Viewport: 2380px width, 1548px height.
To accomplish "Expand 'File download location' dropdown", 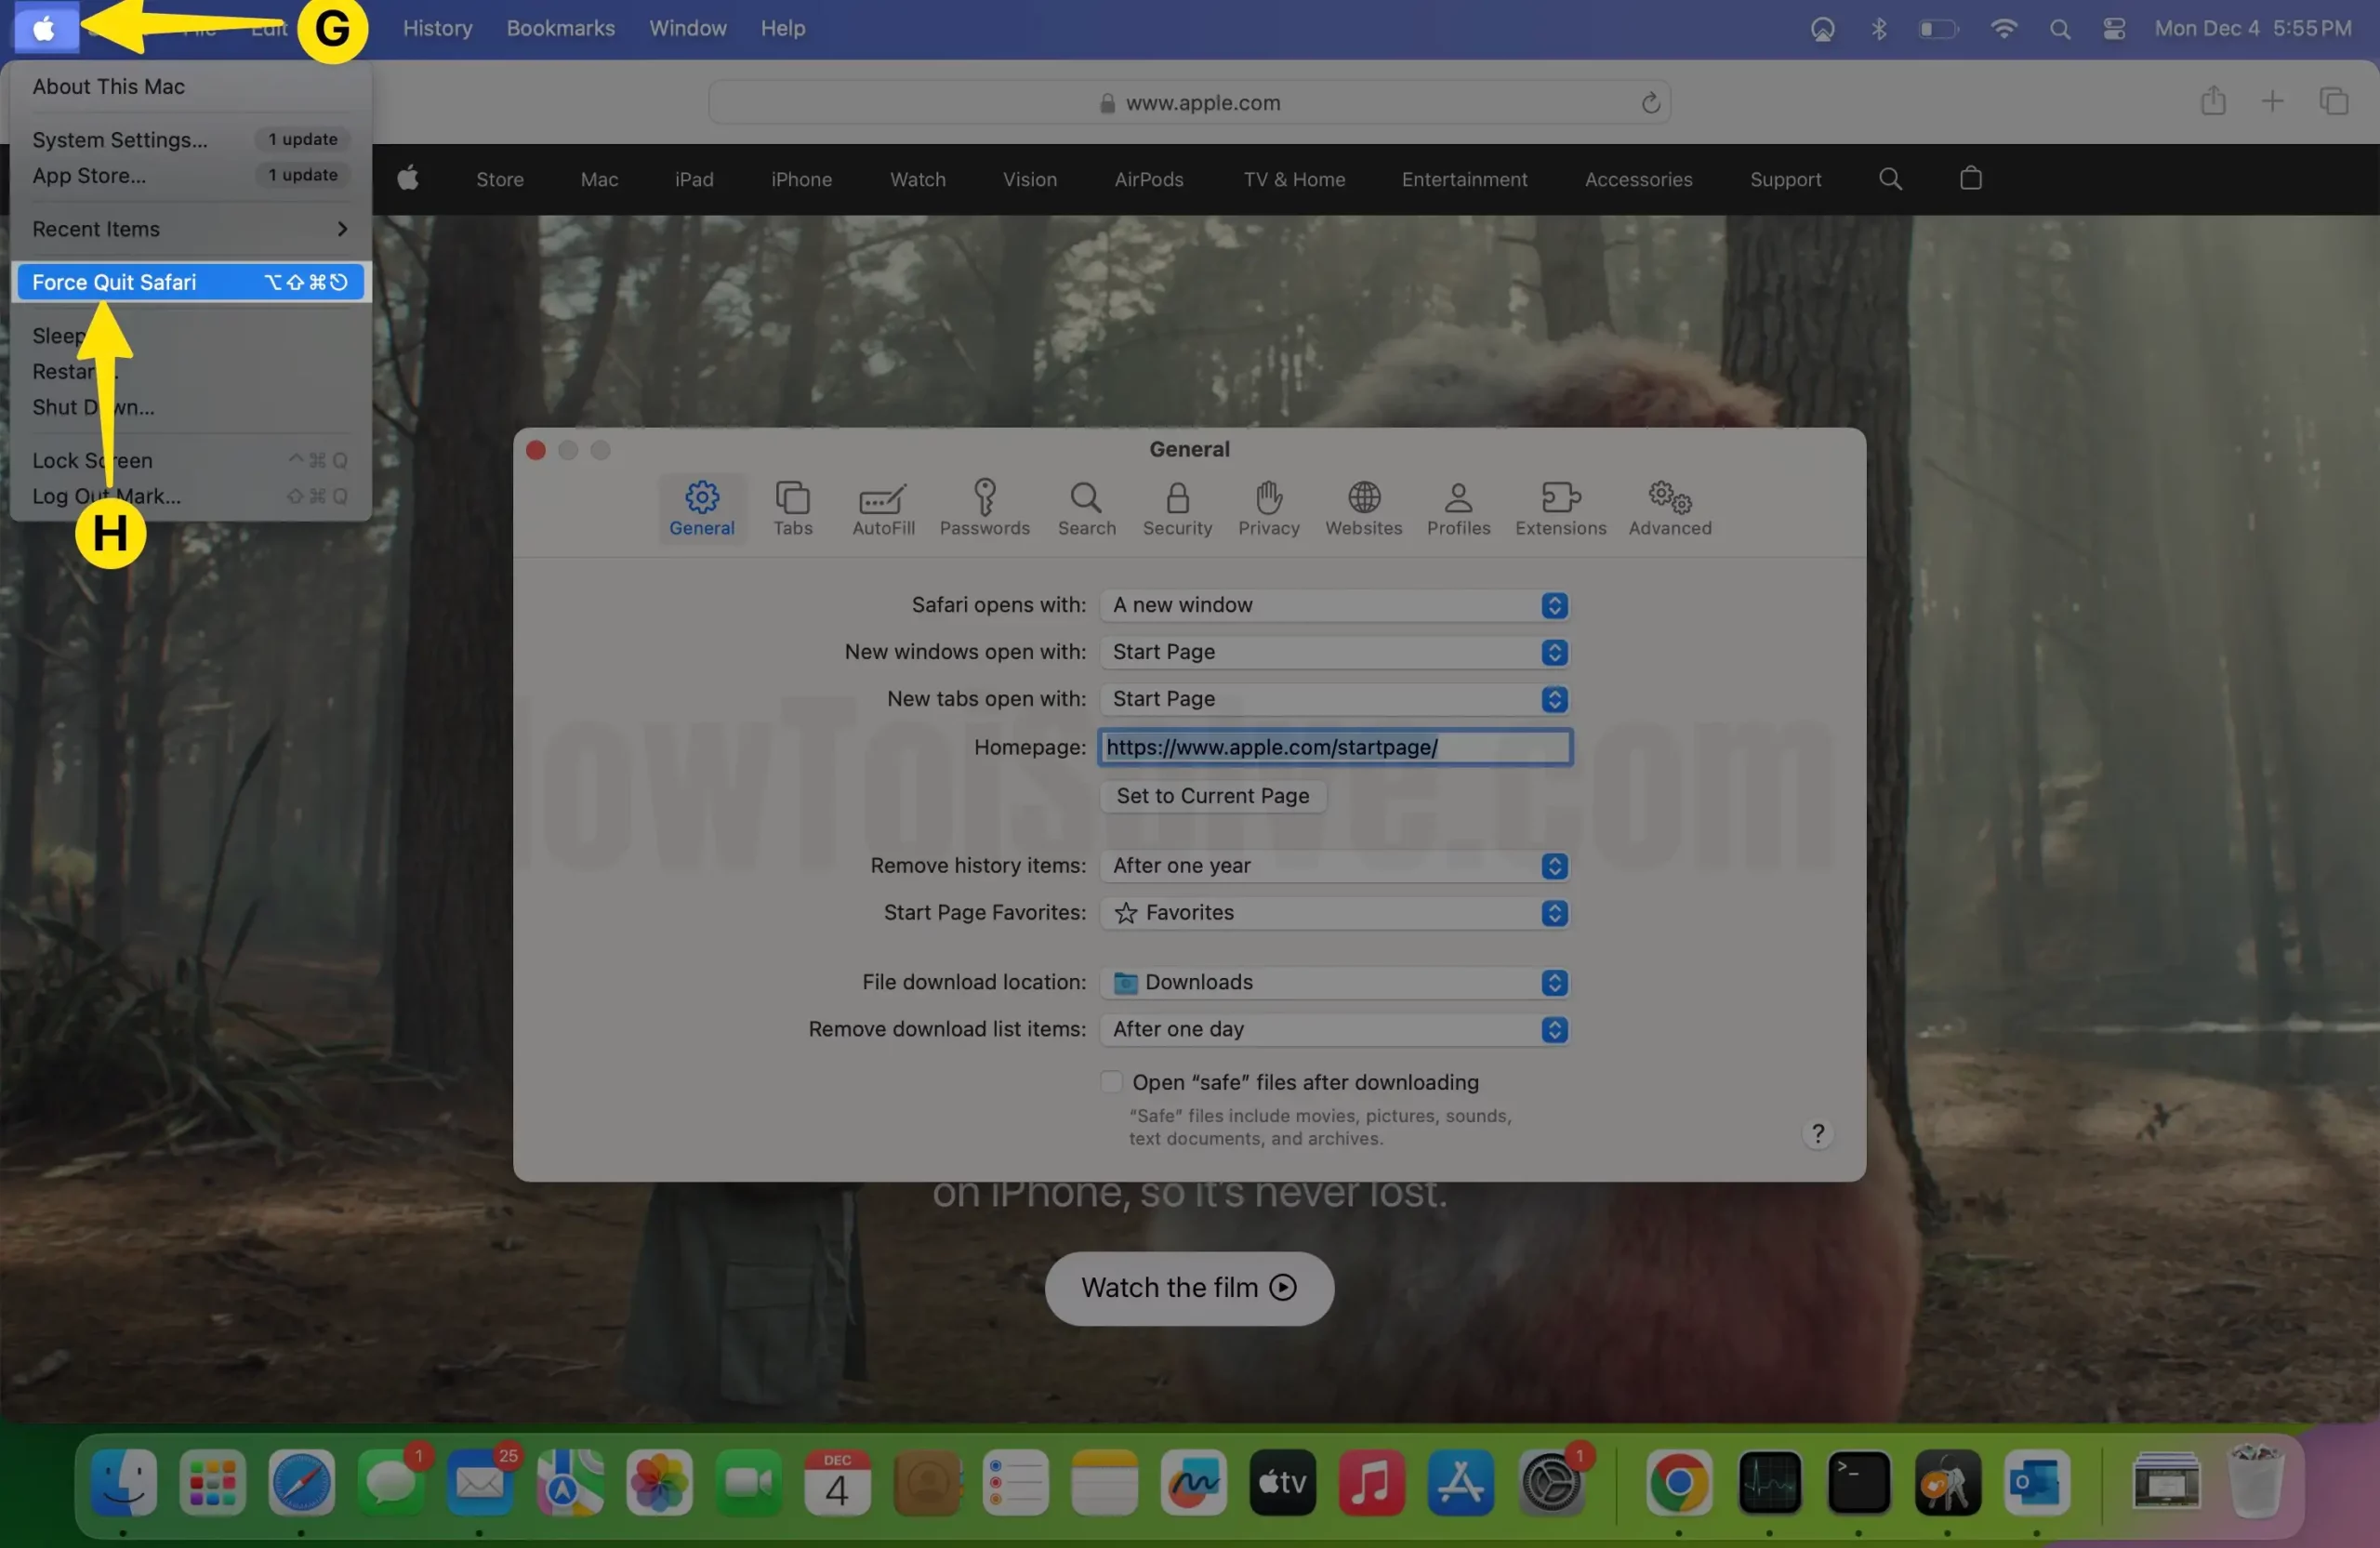I will pyautogui.click(x=1334, y=983).
